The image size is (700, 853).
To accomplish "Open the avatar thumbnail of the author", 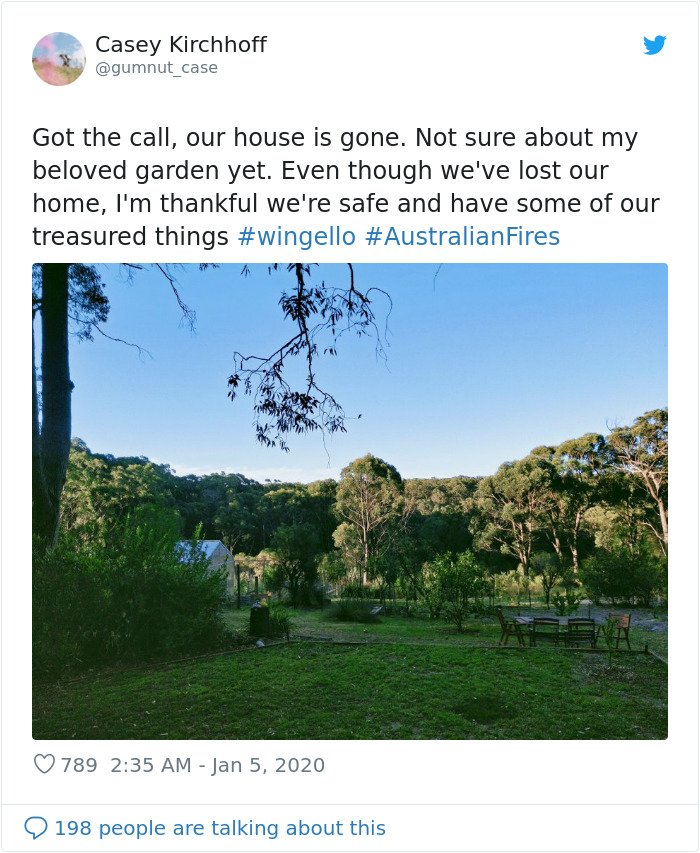I will (59, 59).
